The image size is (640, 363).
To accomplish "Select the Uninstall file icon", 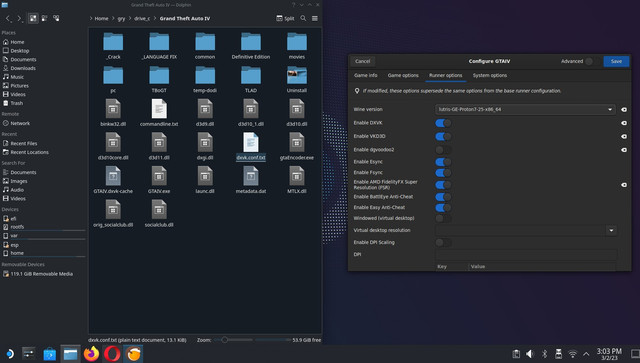I will tap(297, 80).
